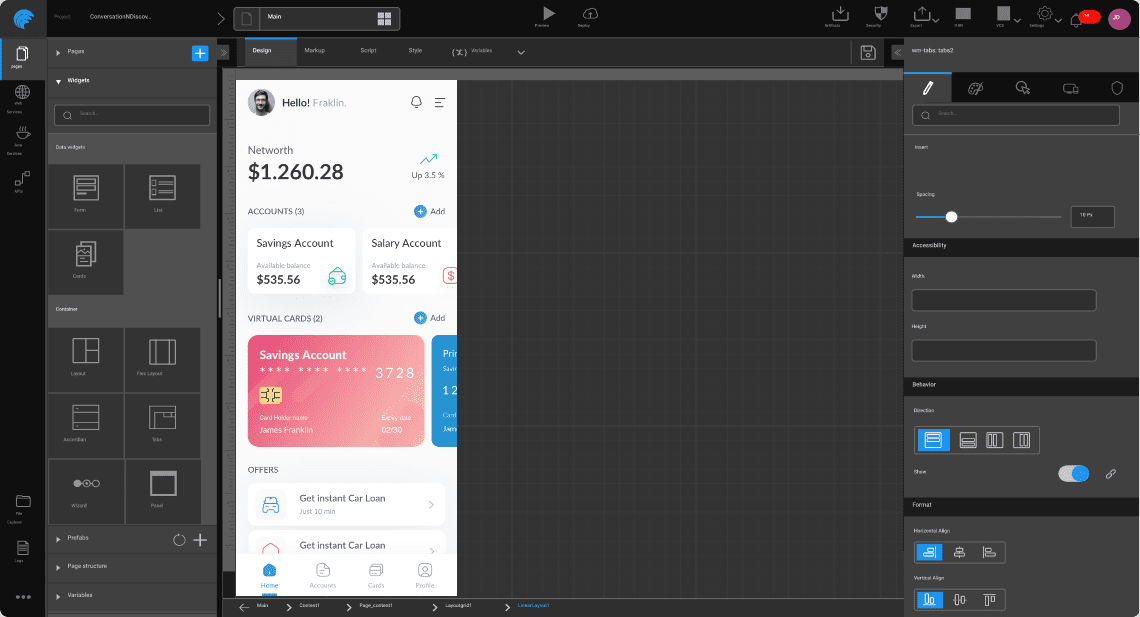Click the Artifacts import icon in the toolbar
The height and width of the screenshot is (617, 1140).
(840, 13)
